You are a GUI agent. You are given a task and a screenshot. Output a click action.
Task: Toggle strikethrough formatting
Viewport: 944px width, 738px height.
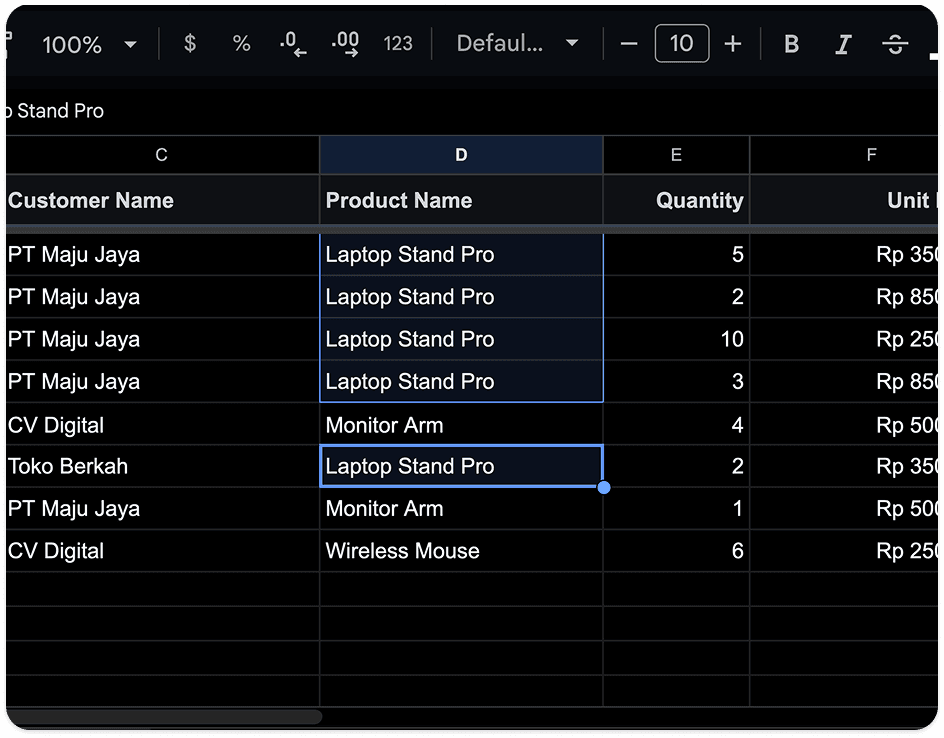coord(895,43)
